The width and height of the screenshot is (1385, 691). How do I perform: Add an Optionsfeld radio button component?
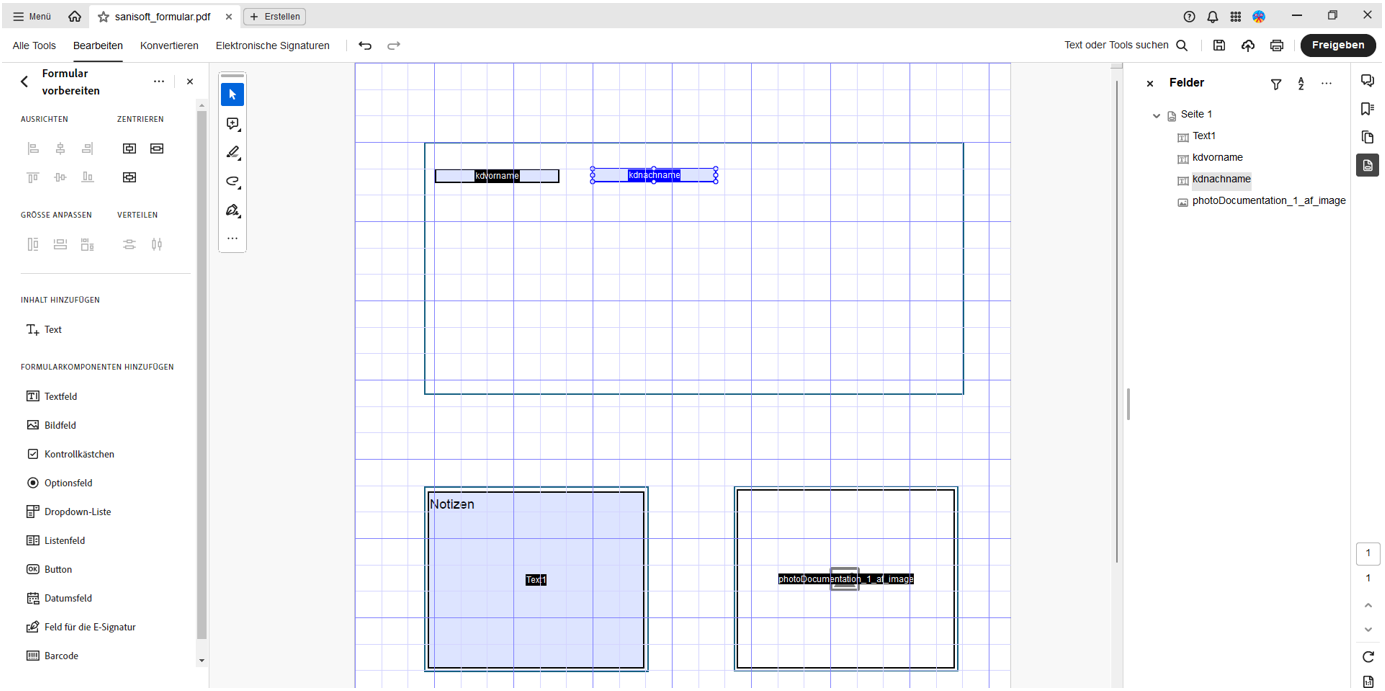tap(68, 483)
